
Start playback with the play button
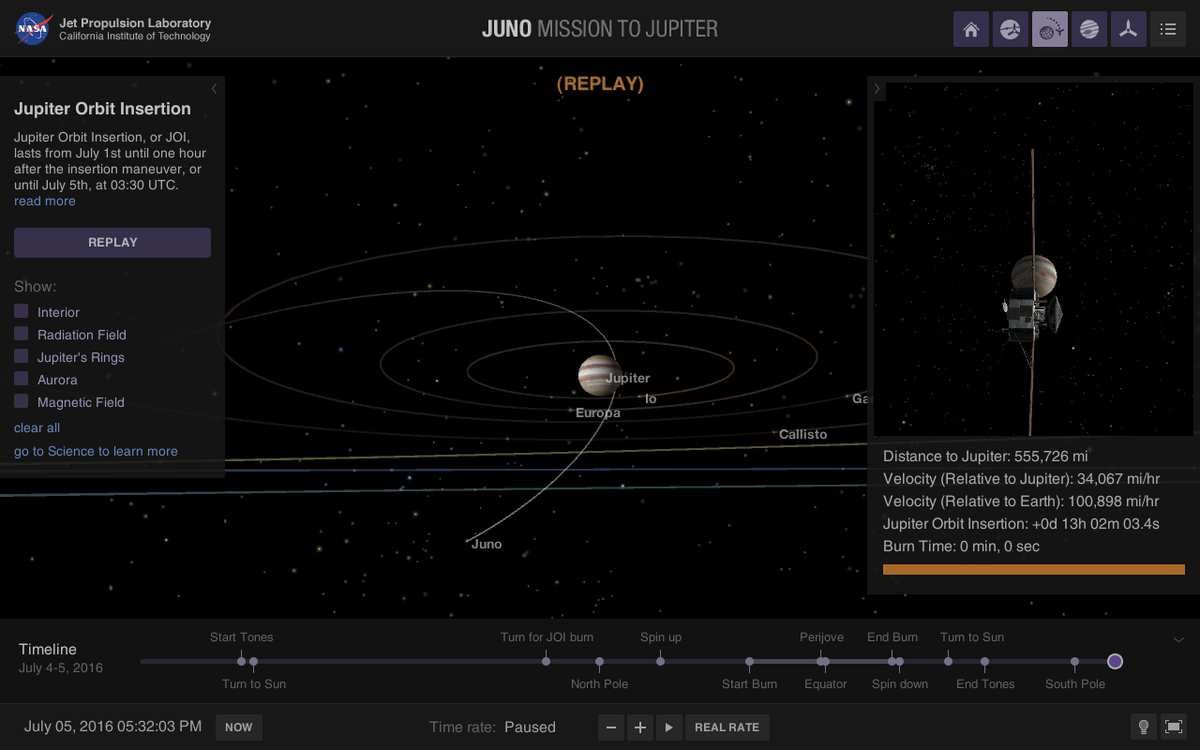click(x=669, y=727)
